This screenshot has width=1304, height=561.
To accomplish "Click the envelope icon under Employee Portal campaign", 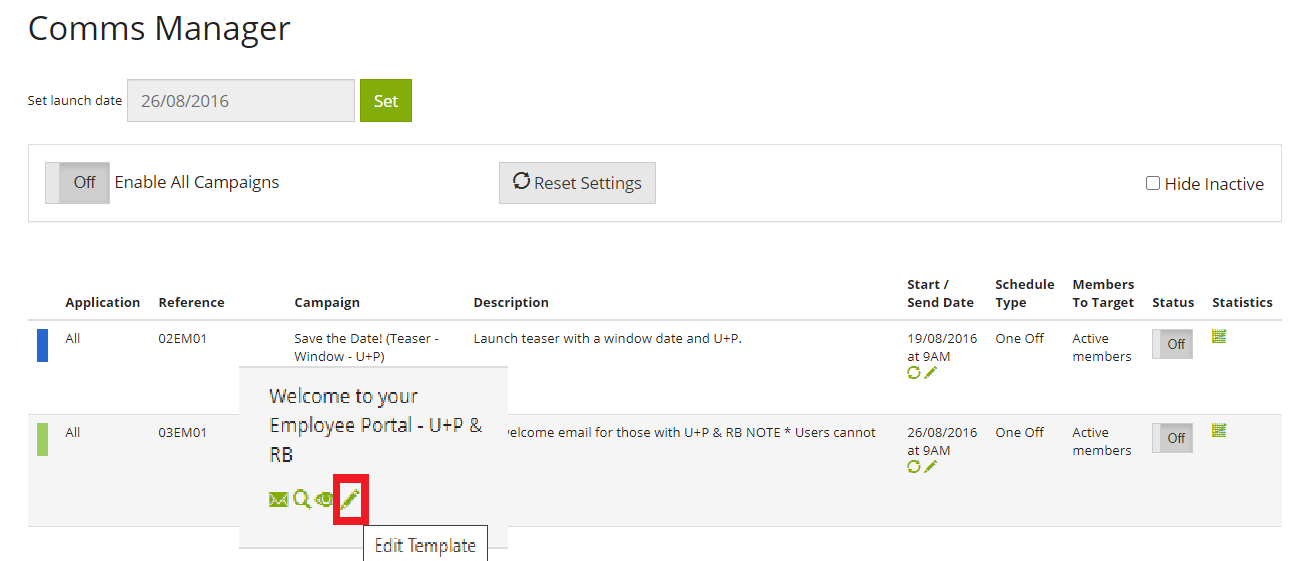I will click(279, 499).
